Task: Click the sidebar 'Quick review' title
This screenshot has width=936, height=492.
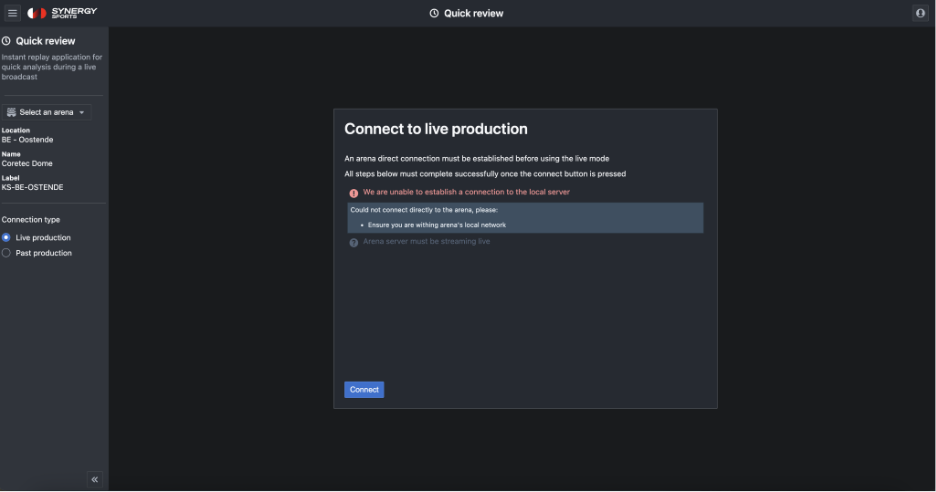Action: [x=45, y=41]
